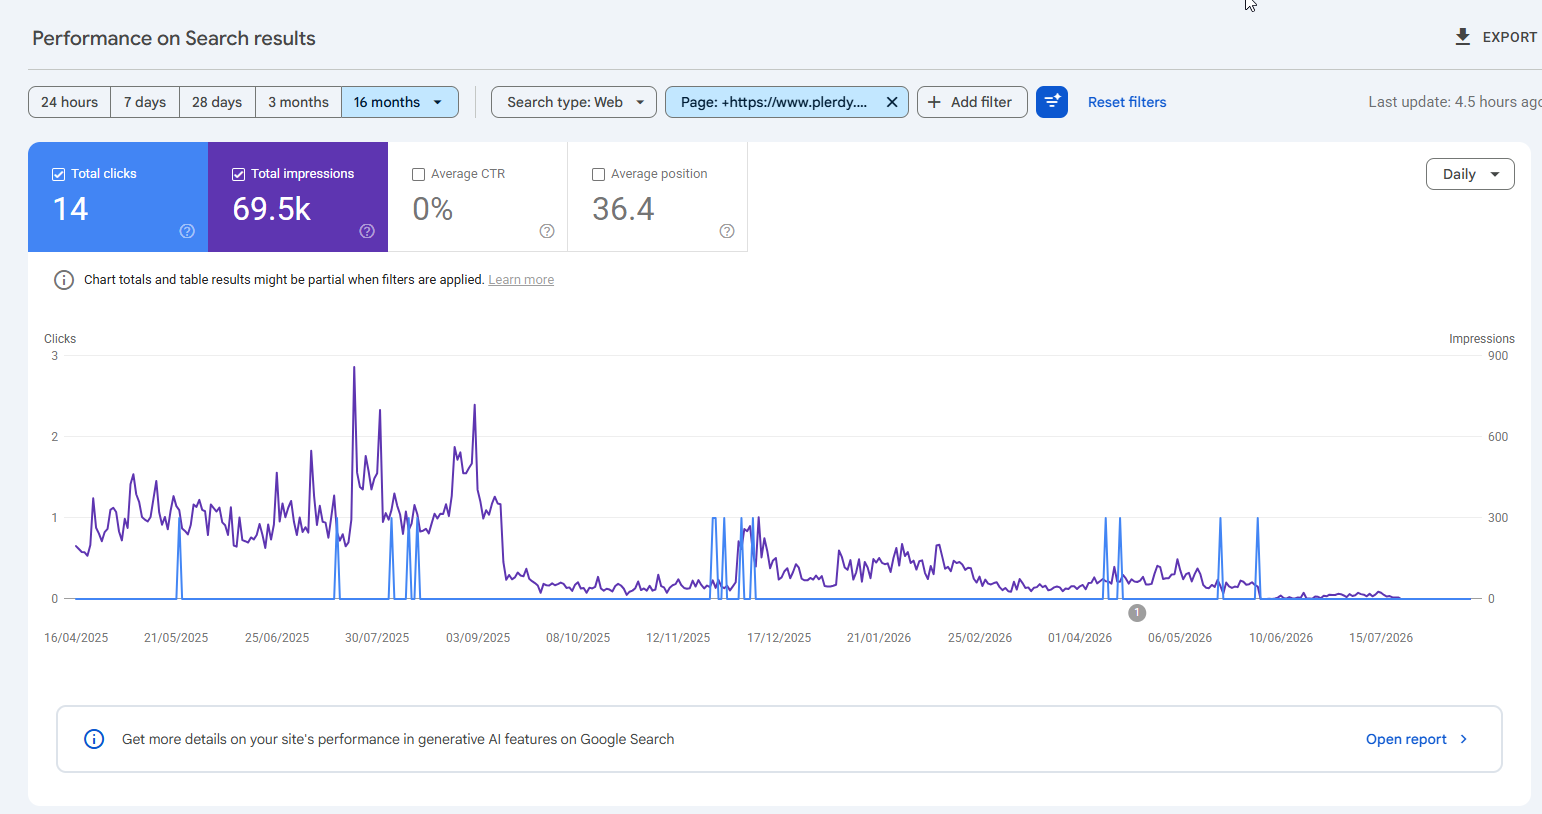The height and width of the screenshot is (814, 1542).
Task: Click help icon on Total clicks card
Action: point(187,231)
